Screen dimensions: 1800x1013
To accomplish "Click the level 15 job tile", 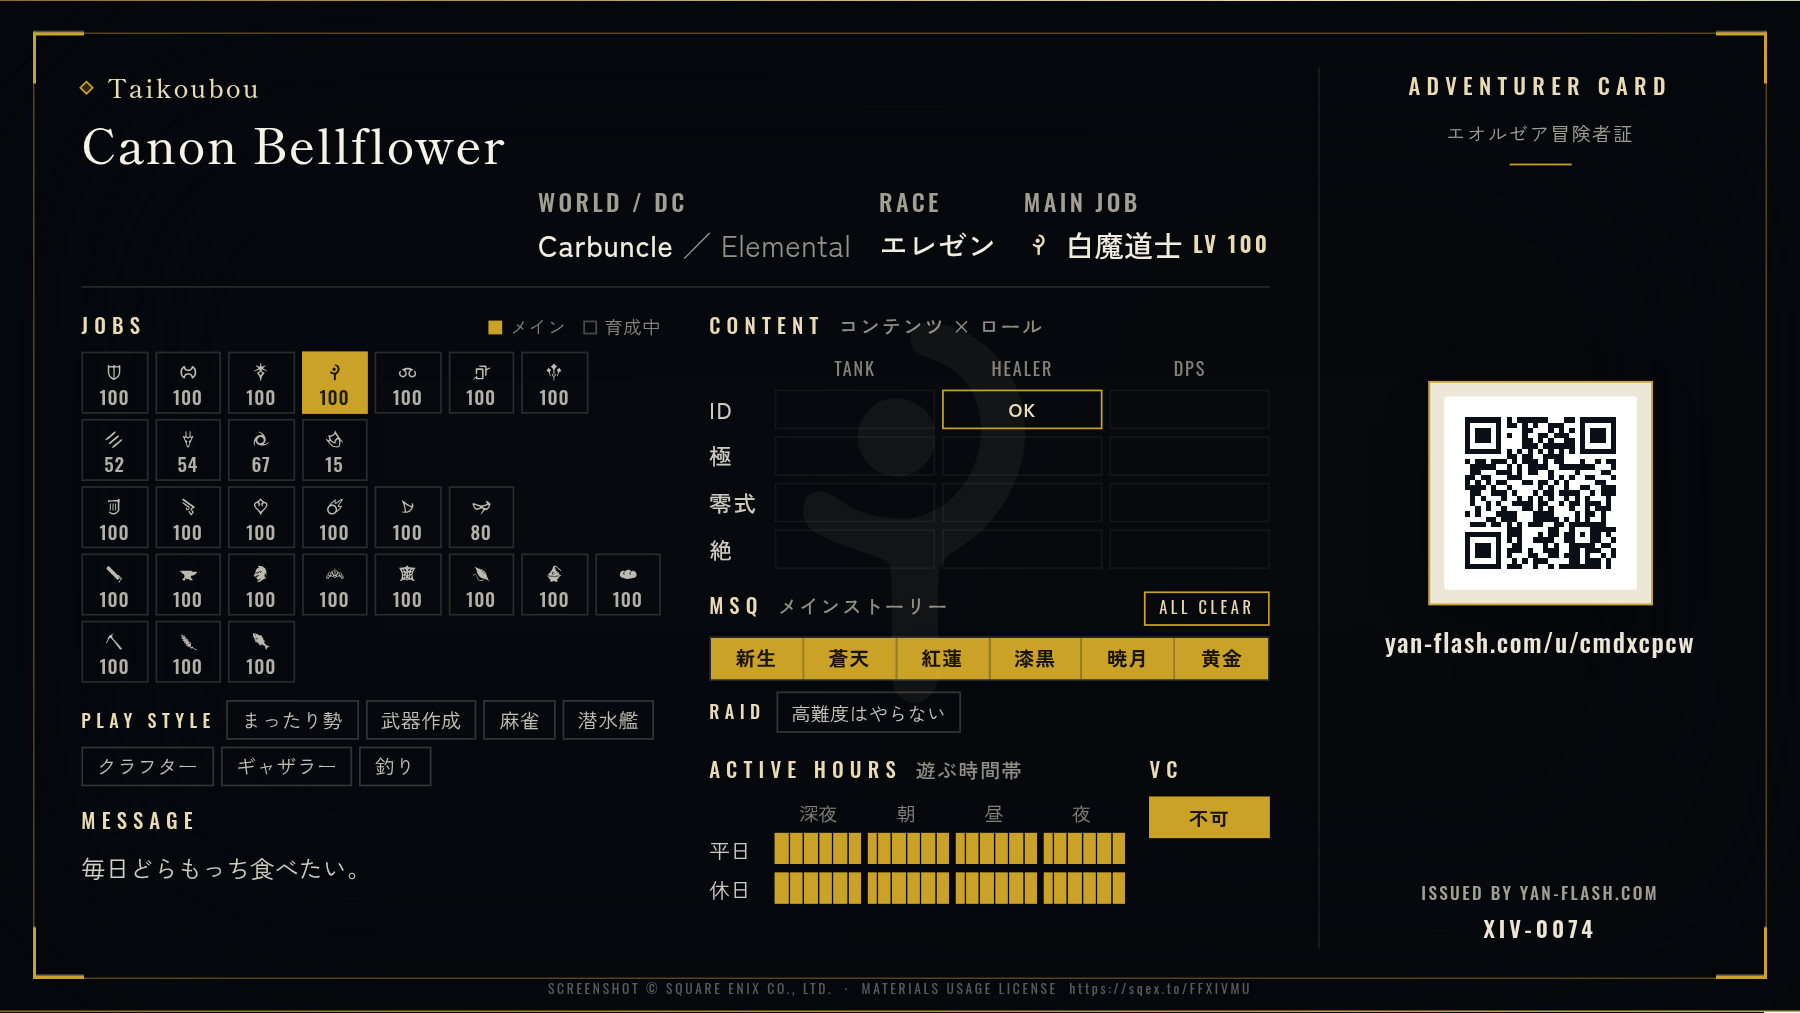I will point(334,450).
